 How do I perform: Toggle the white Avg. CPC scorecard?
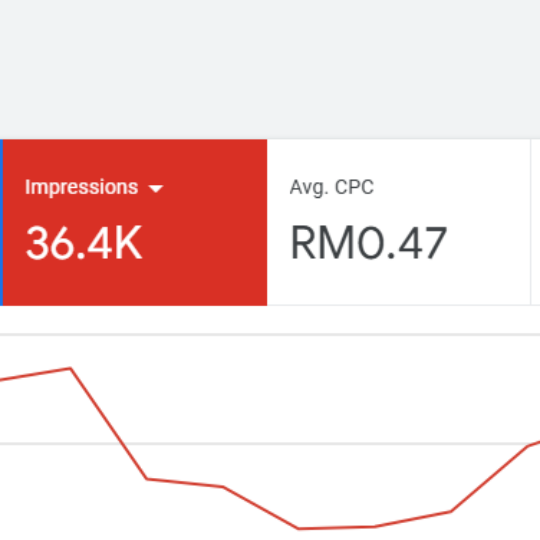(398, 222)
